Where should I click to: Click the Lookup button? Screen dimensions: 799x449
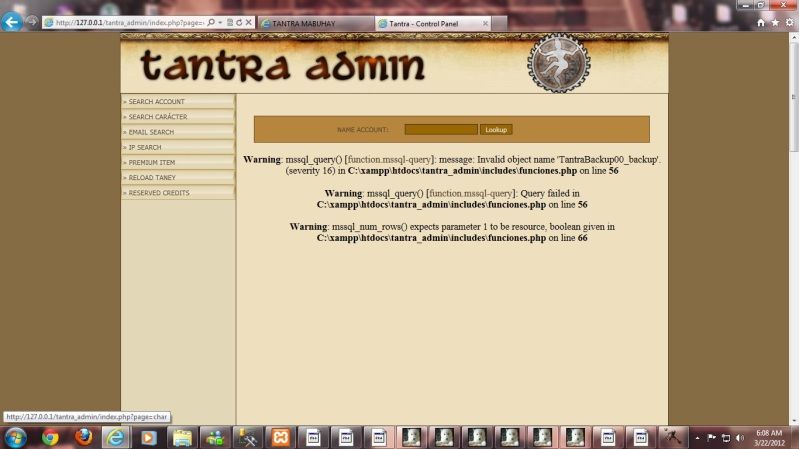496,129
